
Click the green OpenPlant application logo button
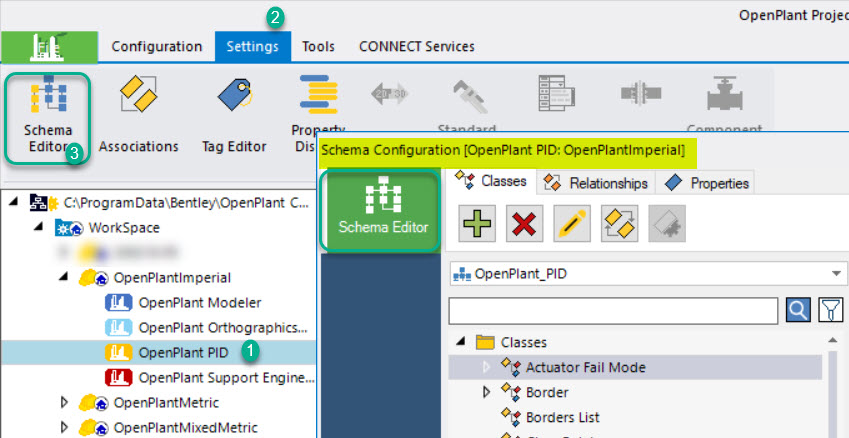[x=49, y=47]
